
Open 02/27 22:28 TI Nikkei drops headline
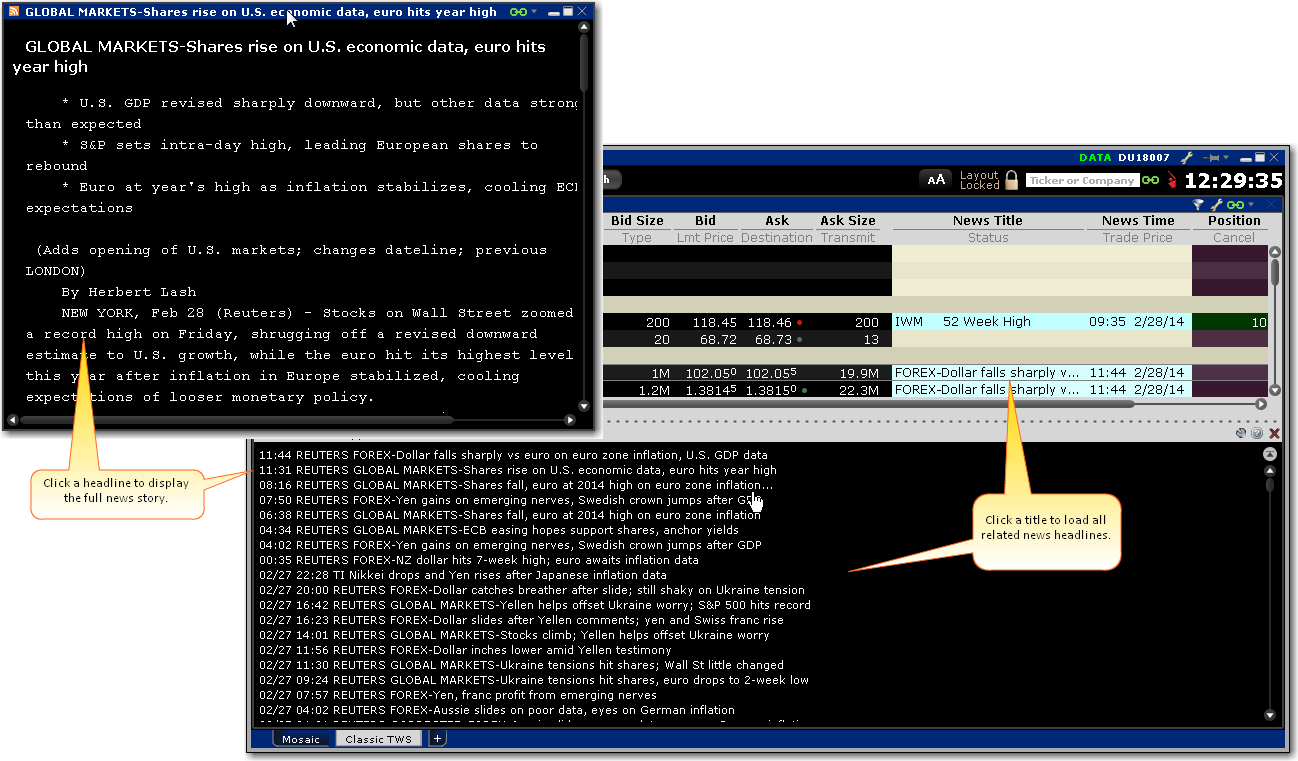(x=462, y=575)
